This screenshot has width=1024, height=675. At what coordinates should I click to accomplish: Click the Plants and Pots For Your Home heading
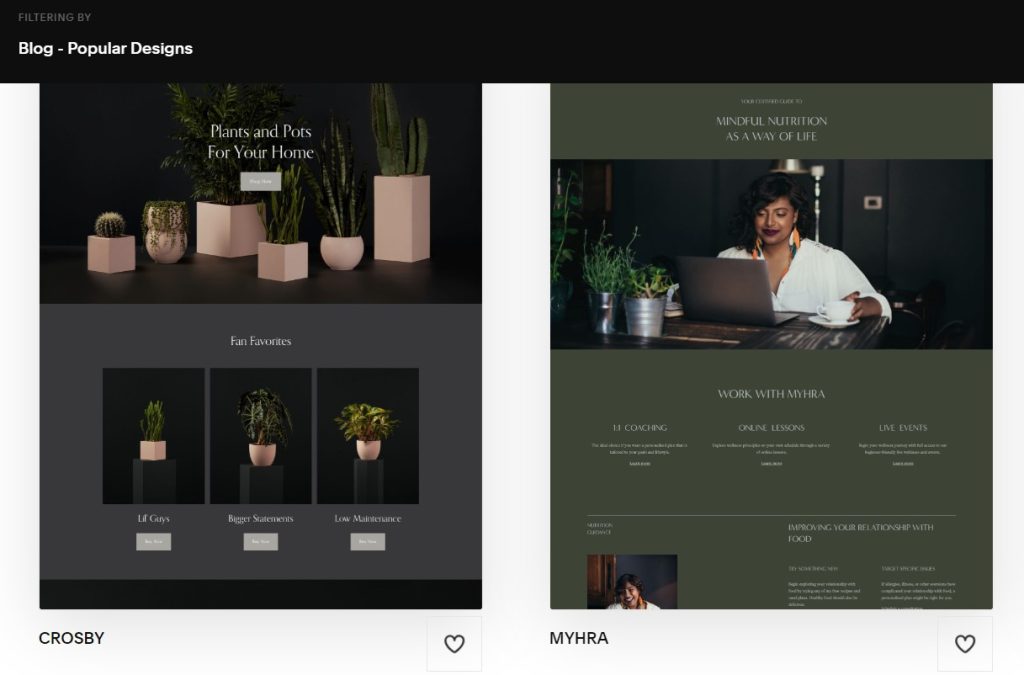(x=260, y=142)
